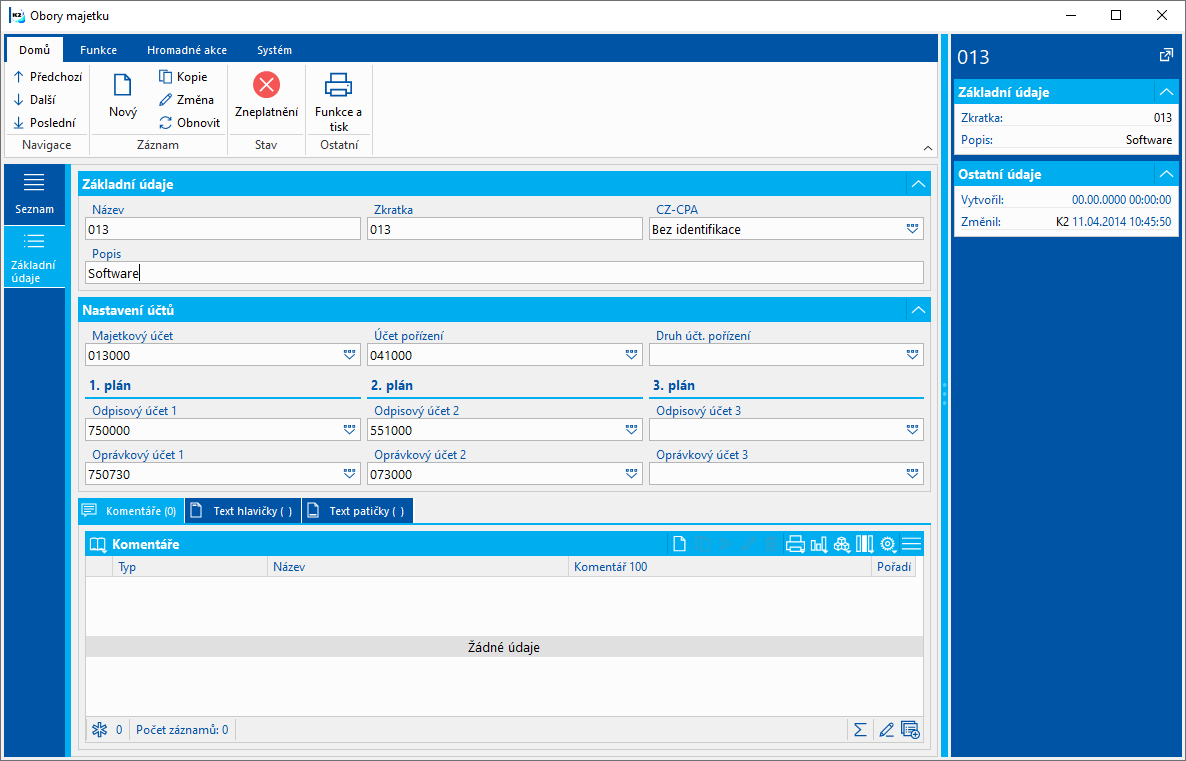Screen dimensions: 1186x761
Task: Click settings gear in Komentáře toolbar
Action: 888,544
